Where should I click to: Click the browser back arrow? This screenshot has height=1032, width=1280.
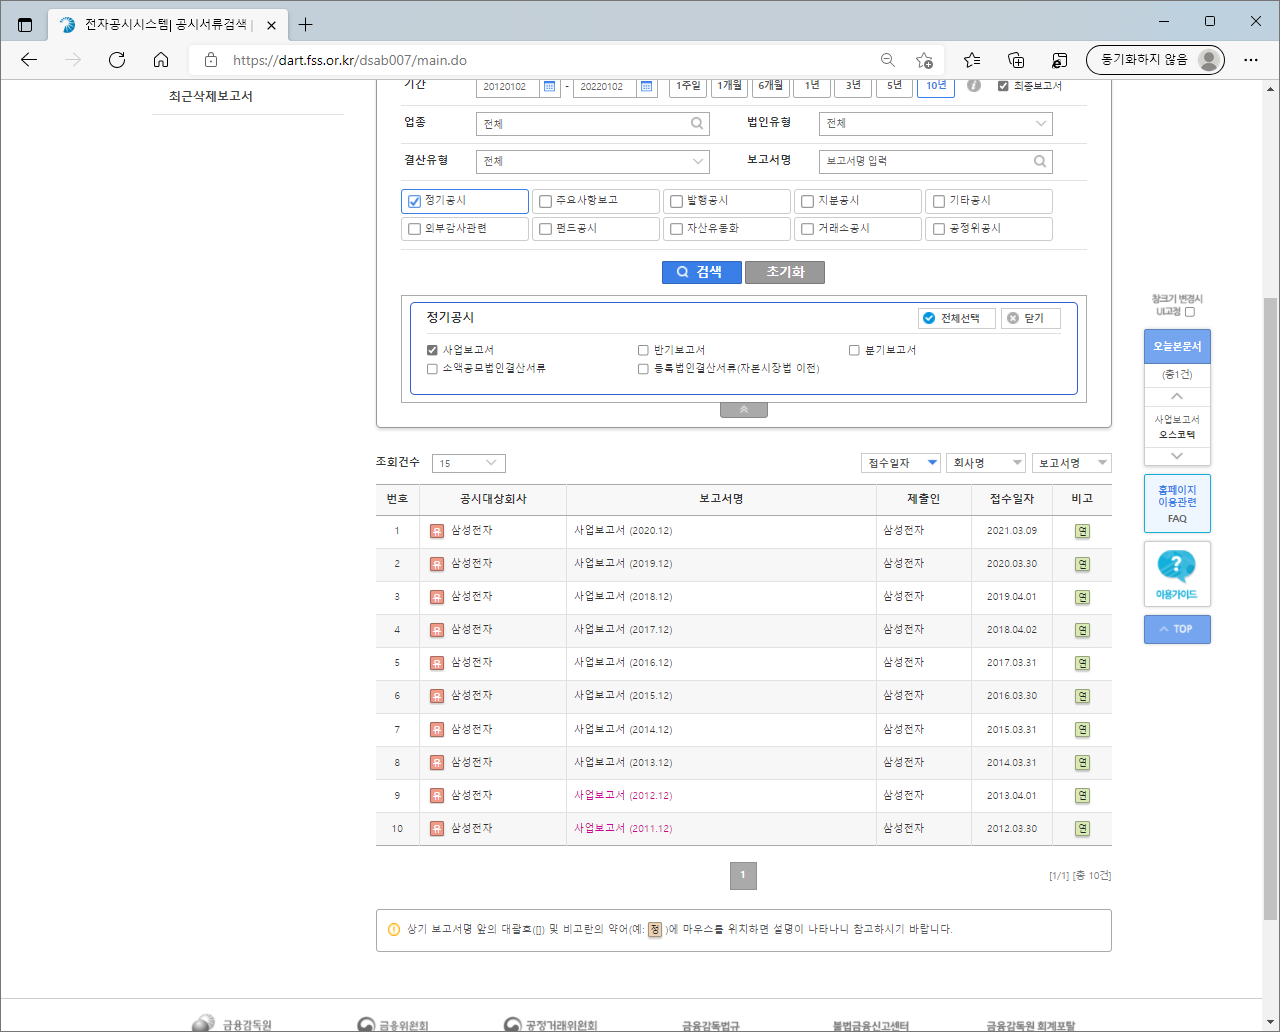pyautogui.click(x=29, y=60)
